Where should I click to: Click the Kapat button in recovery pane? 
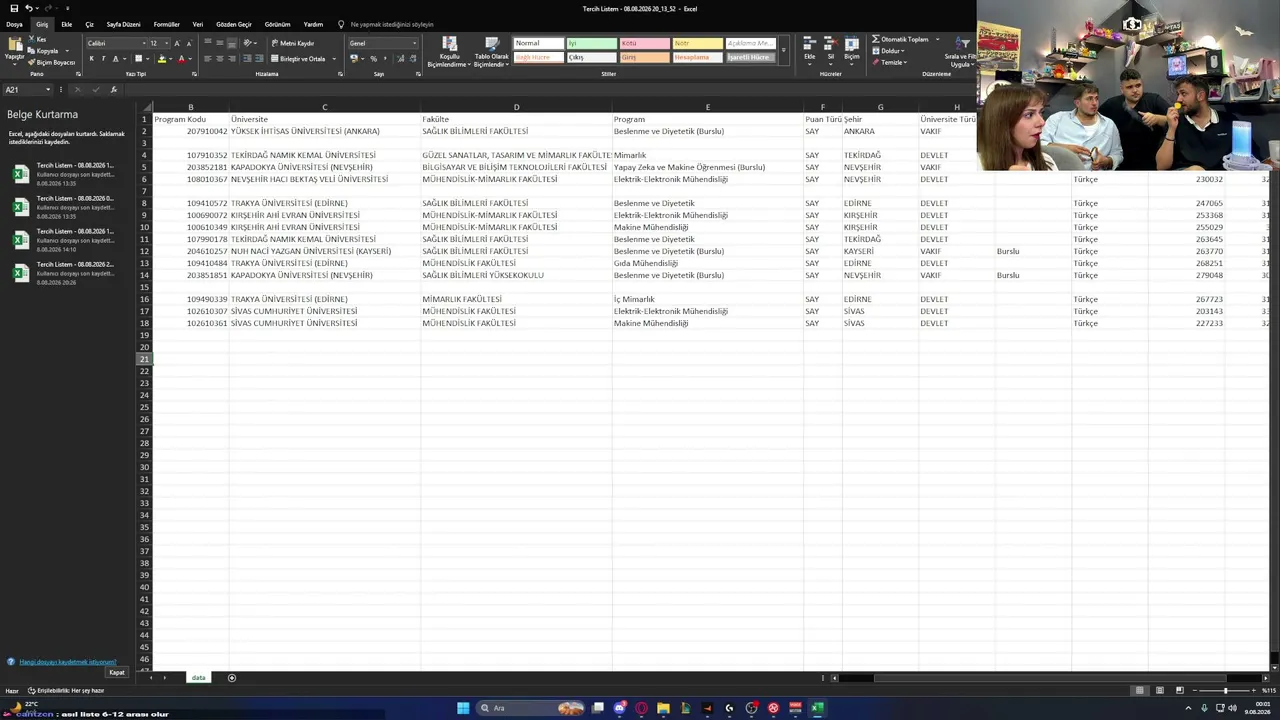point(117,672)
